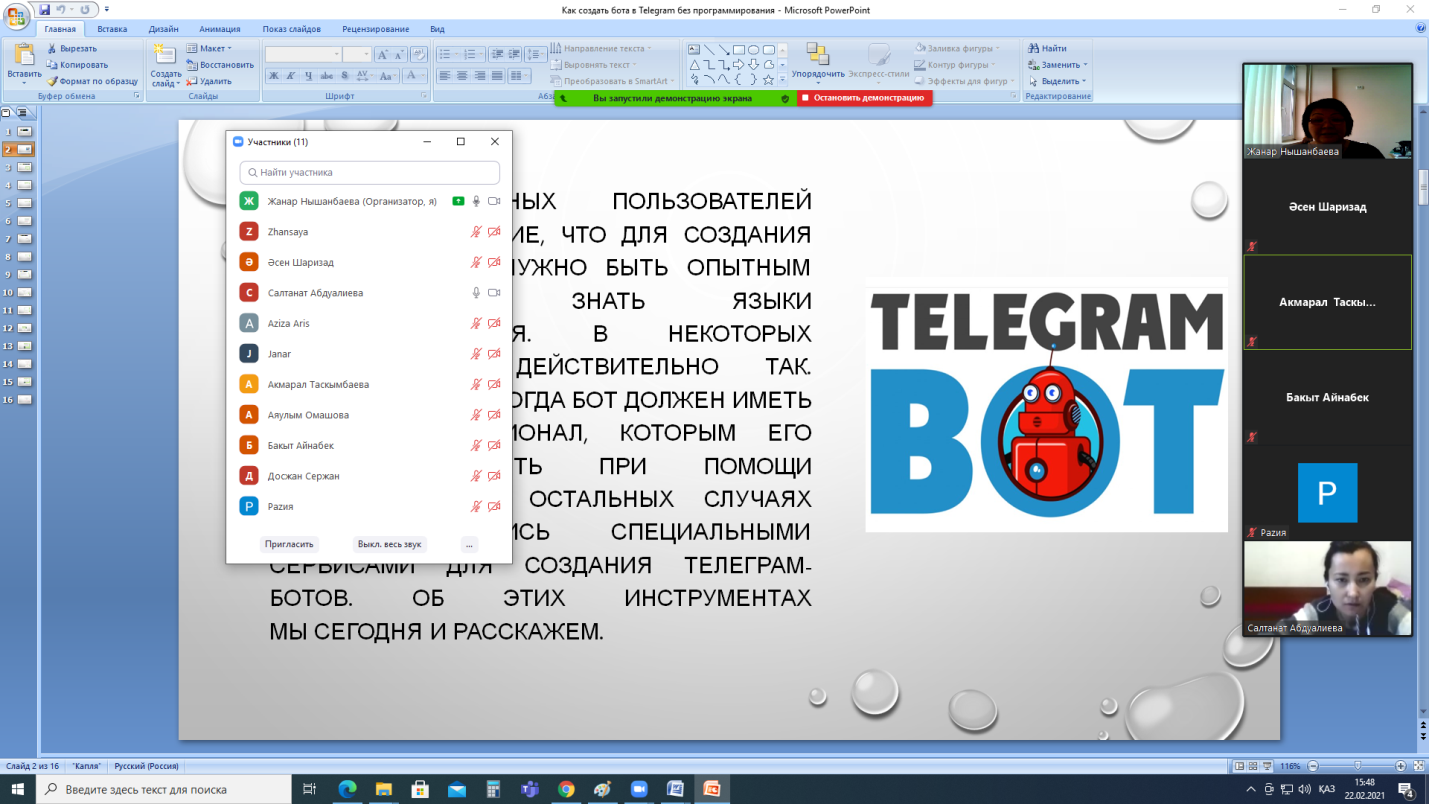This screenshot has width=1429, height=804.
Task: Select the five-point star shape
Action: [x=768, y=79]
